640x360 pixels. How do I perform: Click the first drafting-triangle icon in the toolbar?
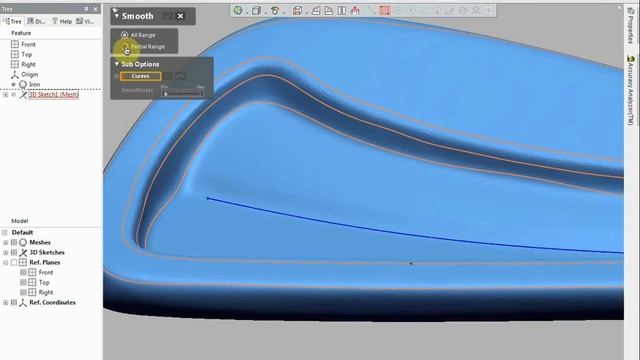pyautogui.click(x=316, y=11)
